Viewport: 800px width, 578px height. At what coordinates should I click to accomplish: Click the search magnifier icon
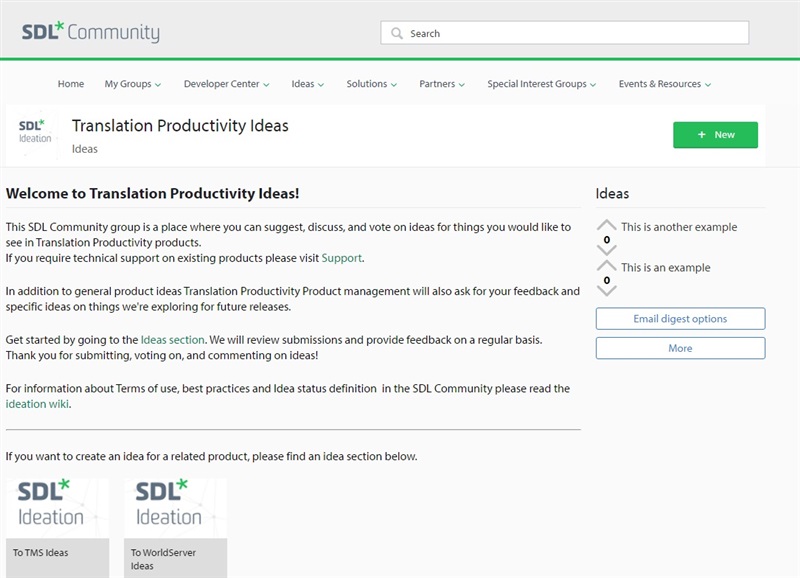396,33
